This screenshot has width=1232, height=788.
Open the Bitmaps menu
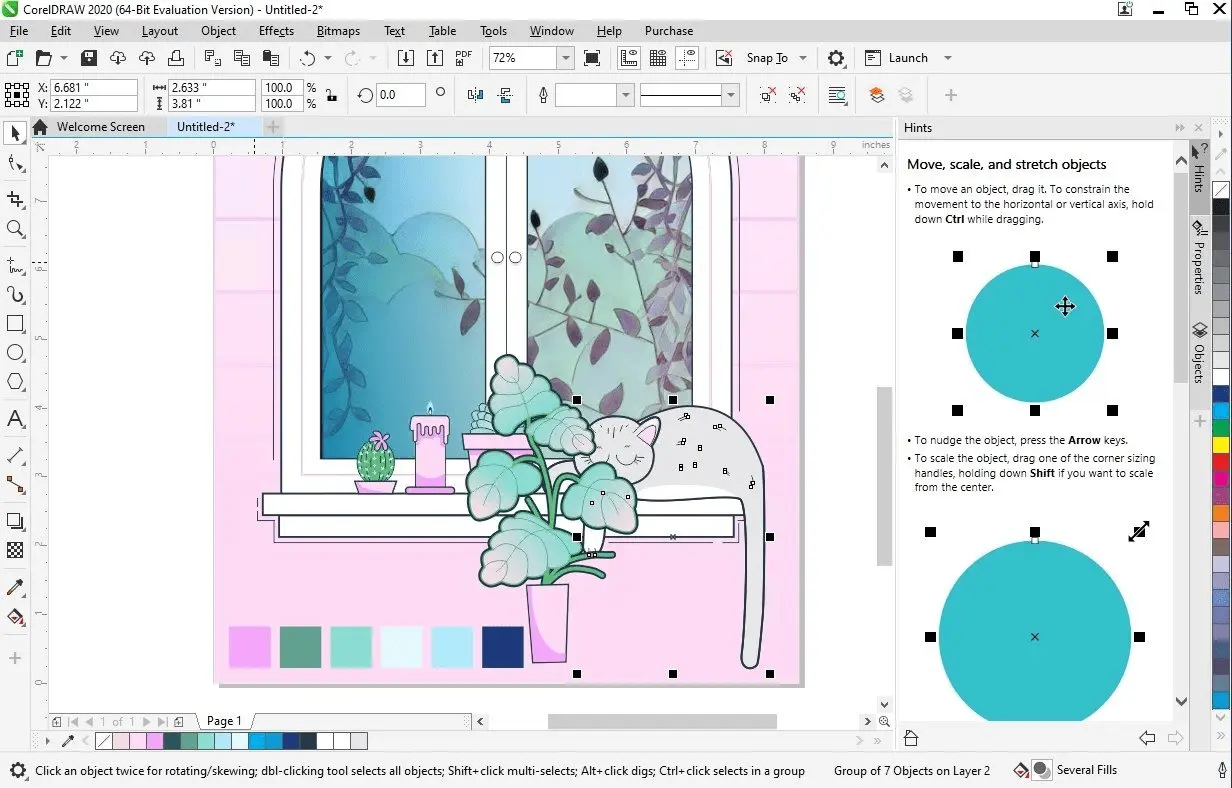pyautogui.click(x=338, y=31)
